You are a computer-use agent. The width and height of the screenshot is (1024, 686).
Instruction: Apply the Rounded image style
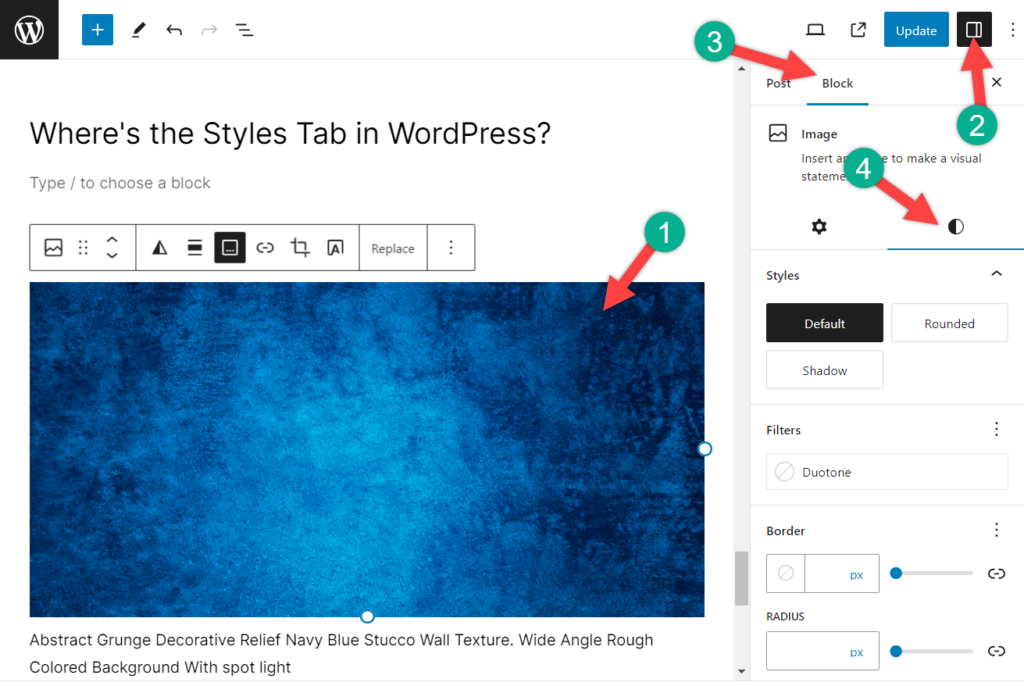click(x=948, y=322)
